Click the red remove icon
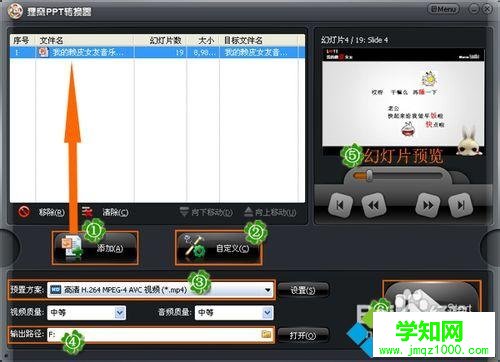Screen dimensions: 500x362 tap(24, 212)
